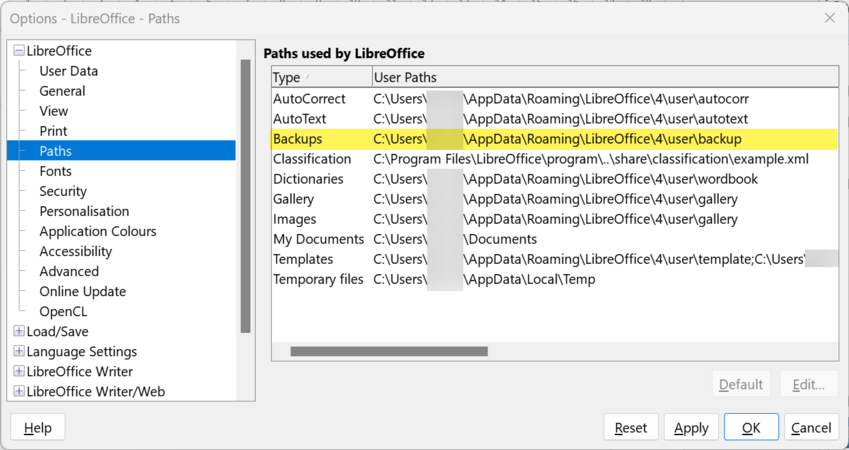Screen dimensions: 849x450
Task: Select the Temporary files path row
Action: 555,279
